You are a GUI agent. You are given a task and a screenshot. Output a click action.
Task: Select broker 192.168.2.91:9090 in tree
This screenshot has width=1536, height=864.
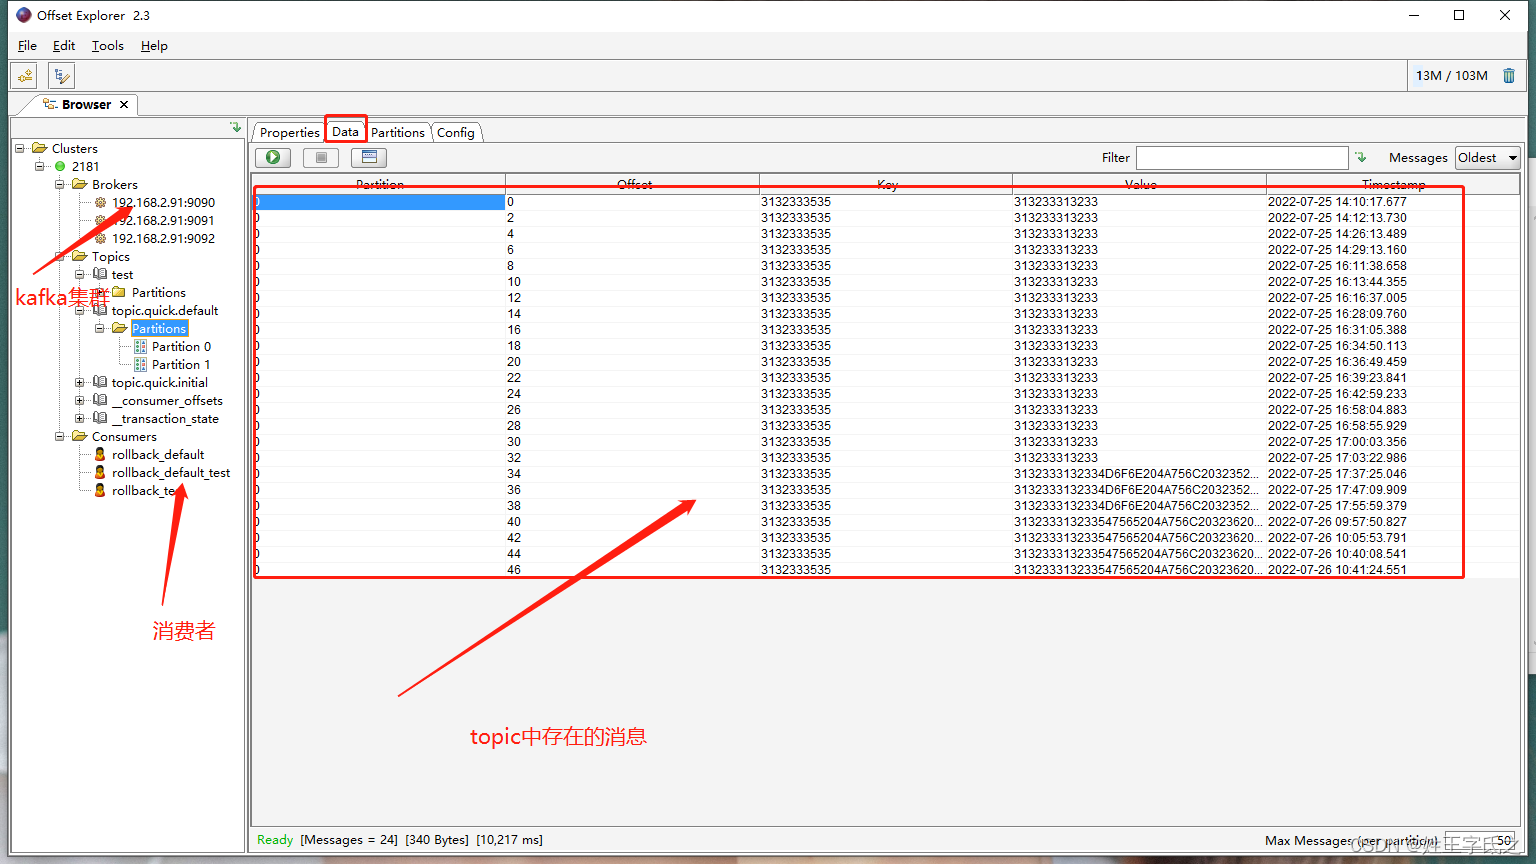click(x=163, y=202)
